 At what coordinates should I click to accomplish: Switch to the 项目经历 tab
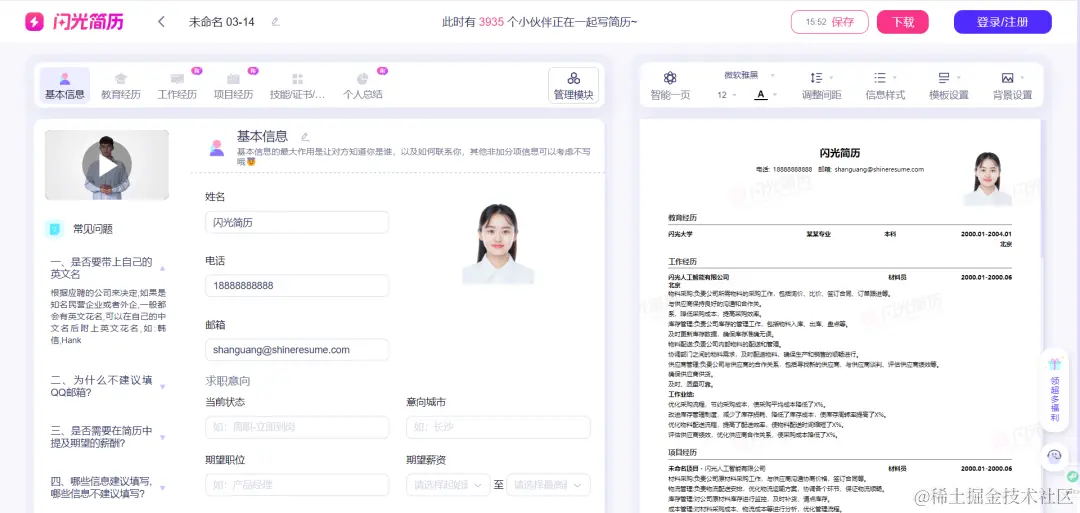click(x=233, y=85)
